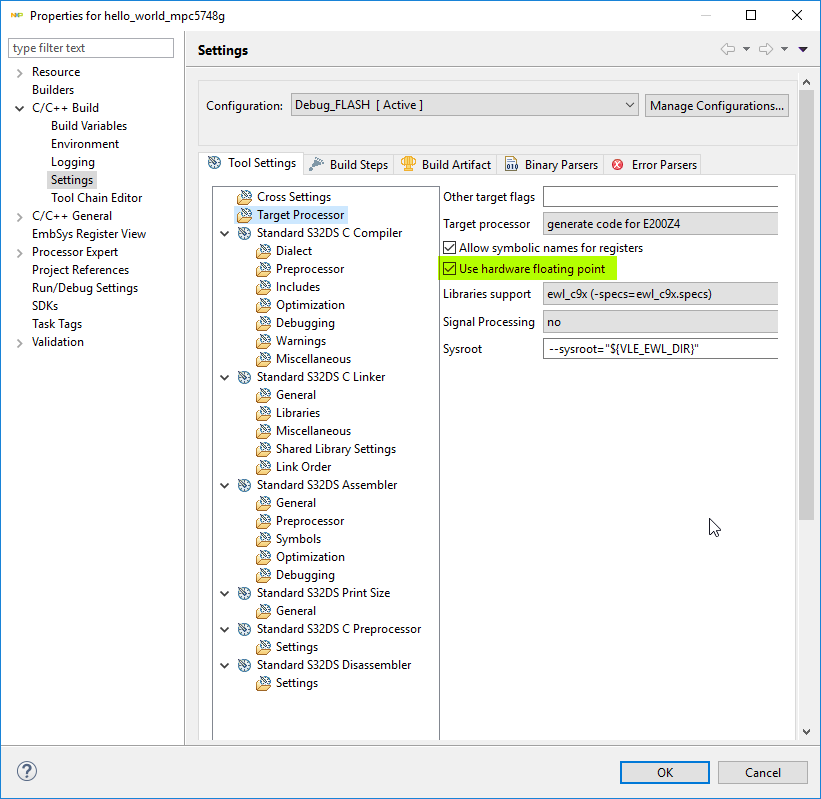
Task: Click the settings pane vertical scrollbar
Action: tap(806, 305)
